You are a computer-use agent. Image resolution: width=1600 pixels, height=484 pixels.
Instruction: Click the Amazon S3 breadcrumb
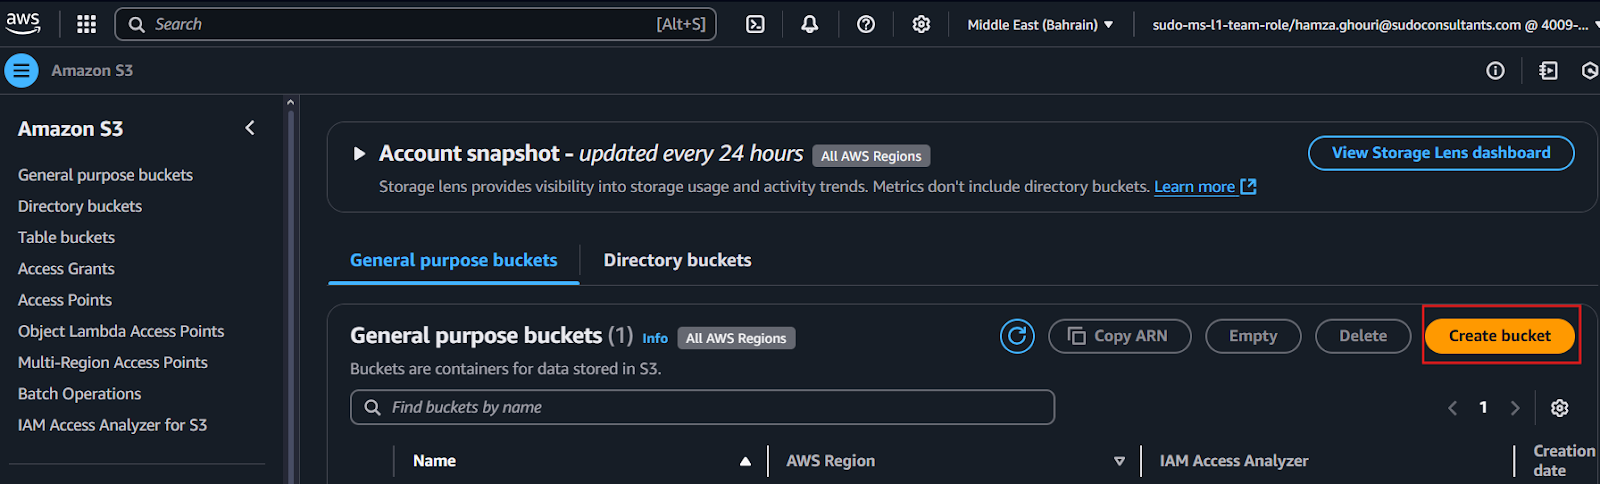[92, 71]
